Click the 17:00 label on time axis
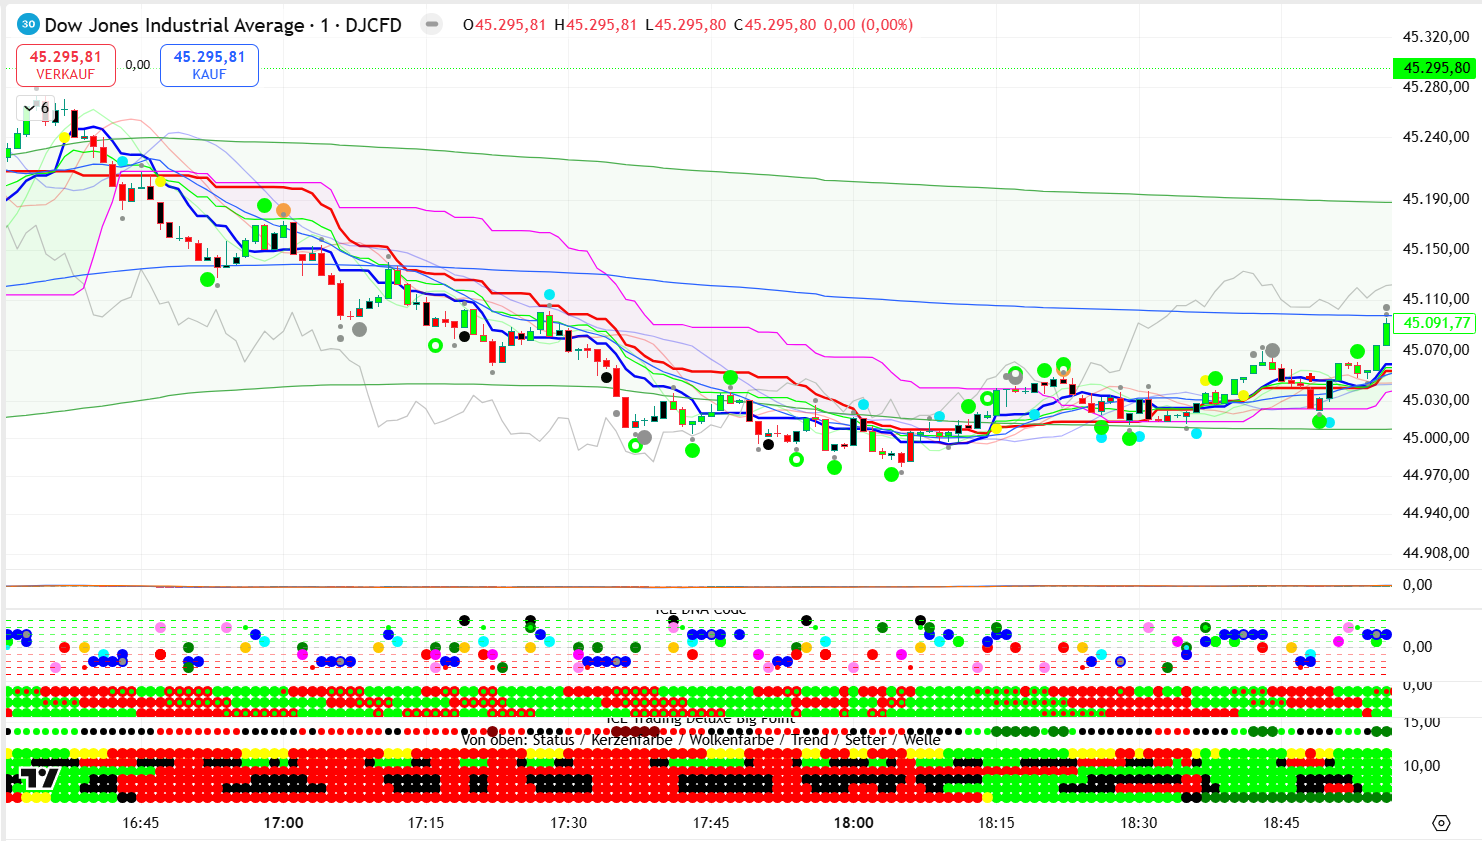1482x841 pixels. point(283,823)
